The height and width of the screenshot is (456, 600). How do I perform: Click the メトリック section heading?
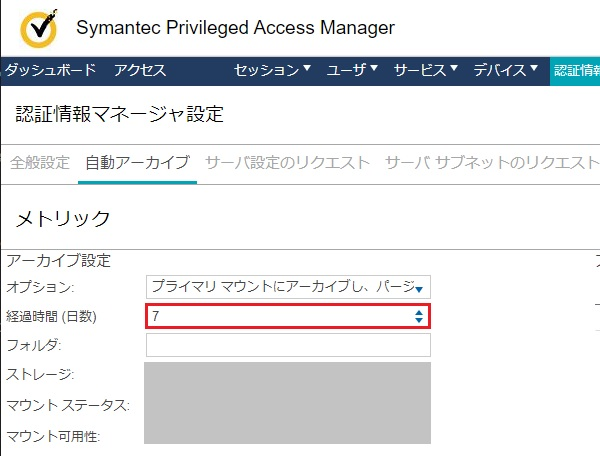point(63,218)
